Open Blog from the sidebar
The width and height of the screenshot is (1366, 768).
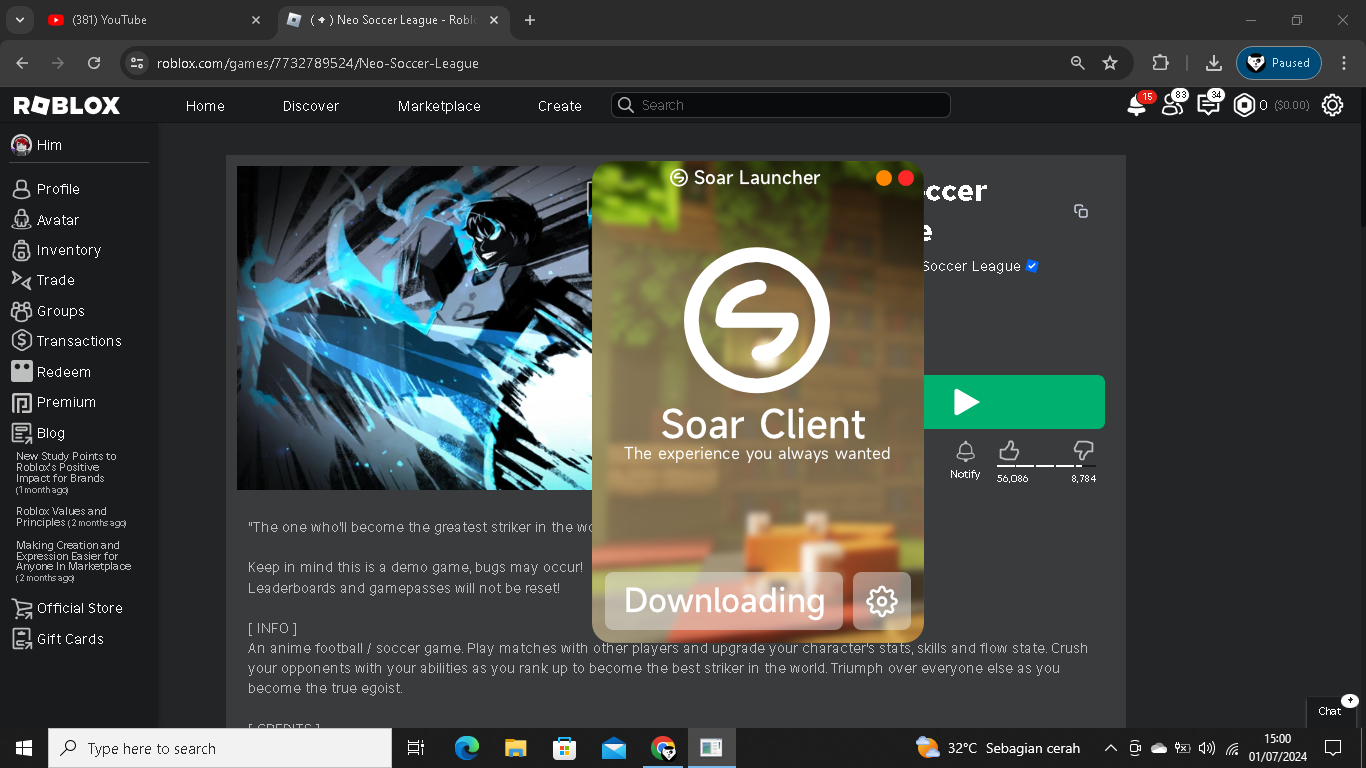(x=39, y=433)
